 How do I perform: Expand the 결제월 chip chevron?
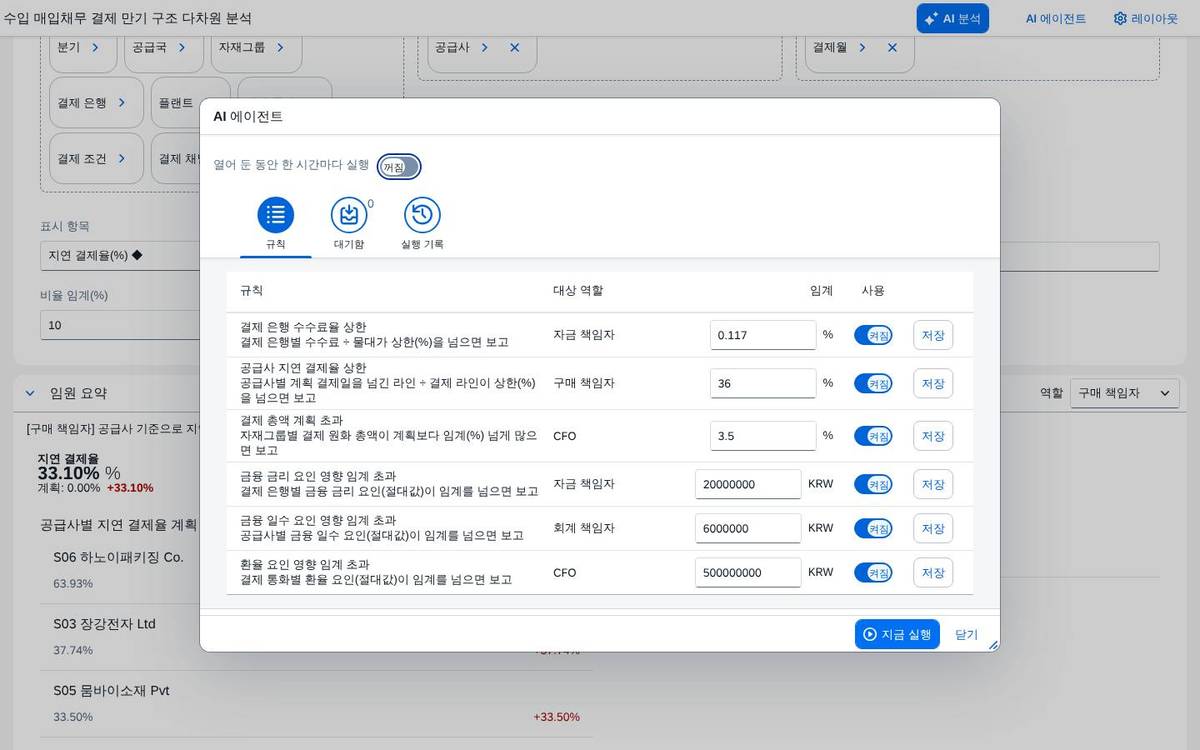coord(862,47)
